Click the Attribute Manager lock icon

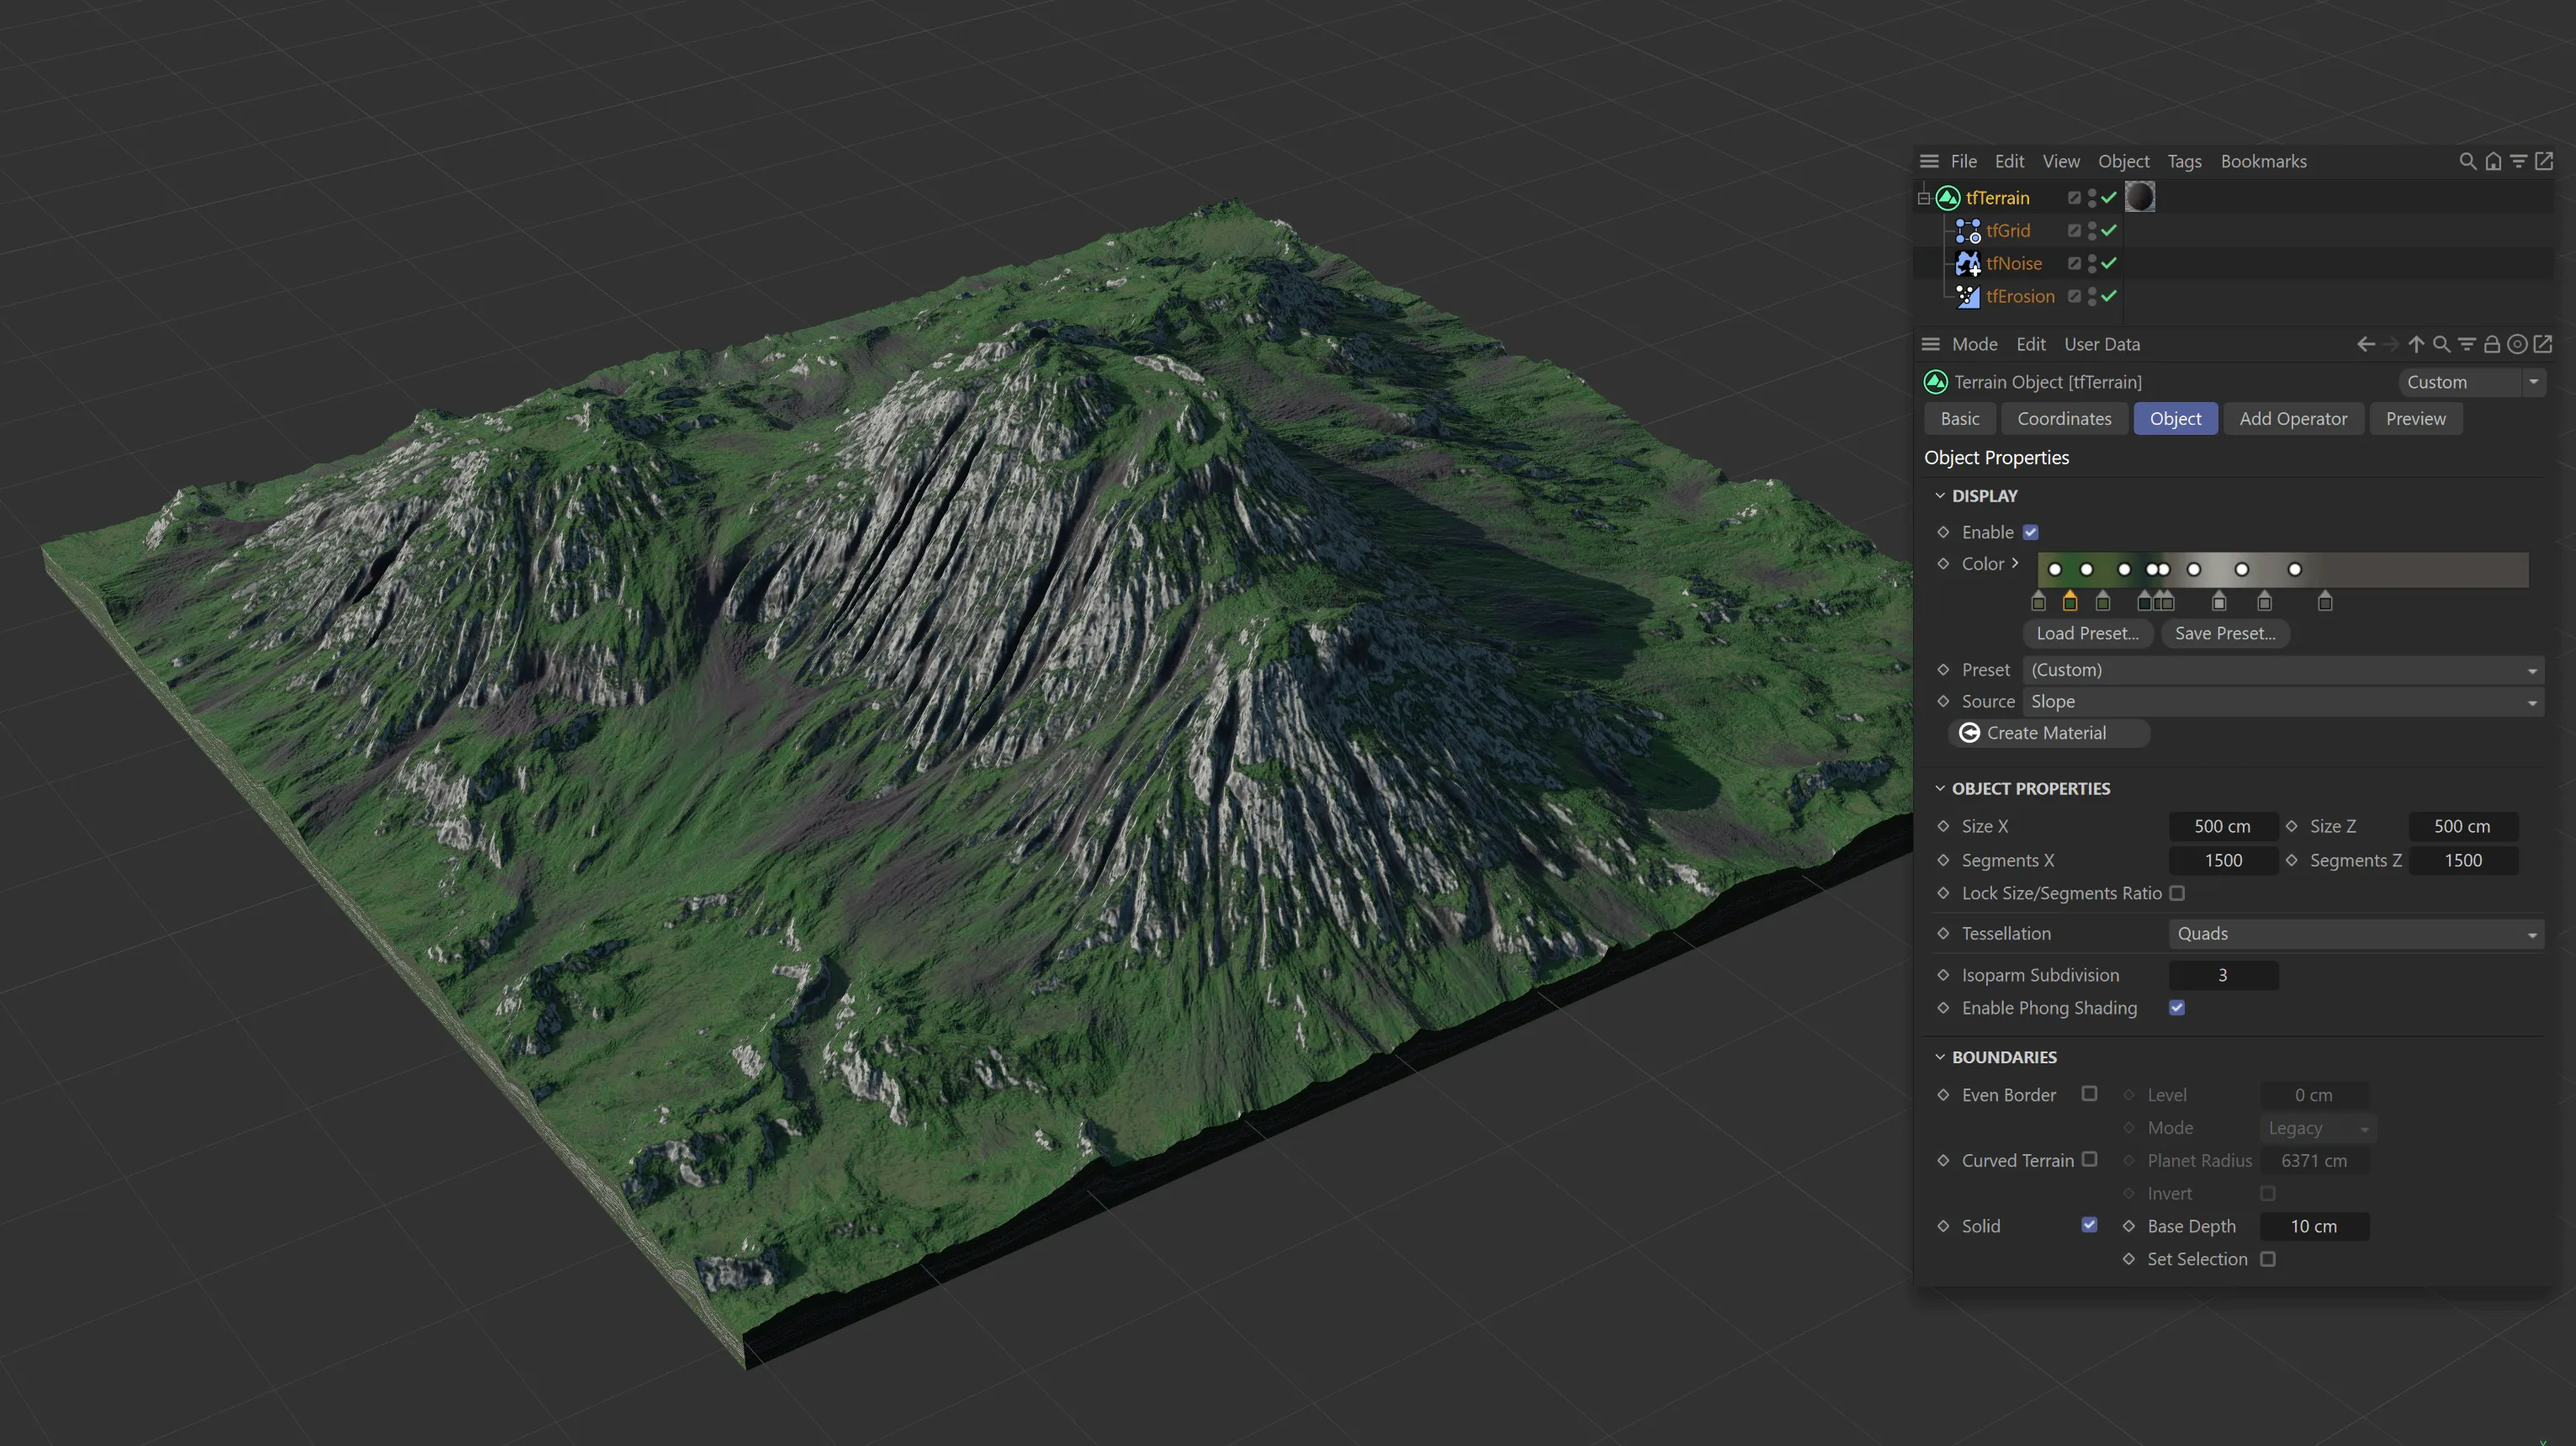point(2492,344)
